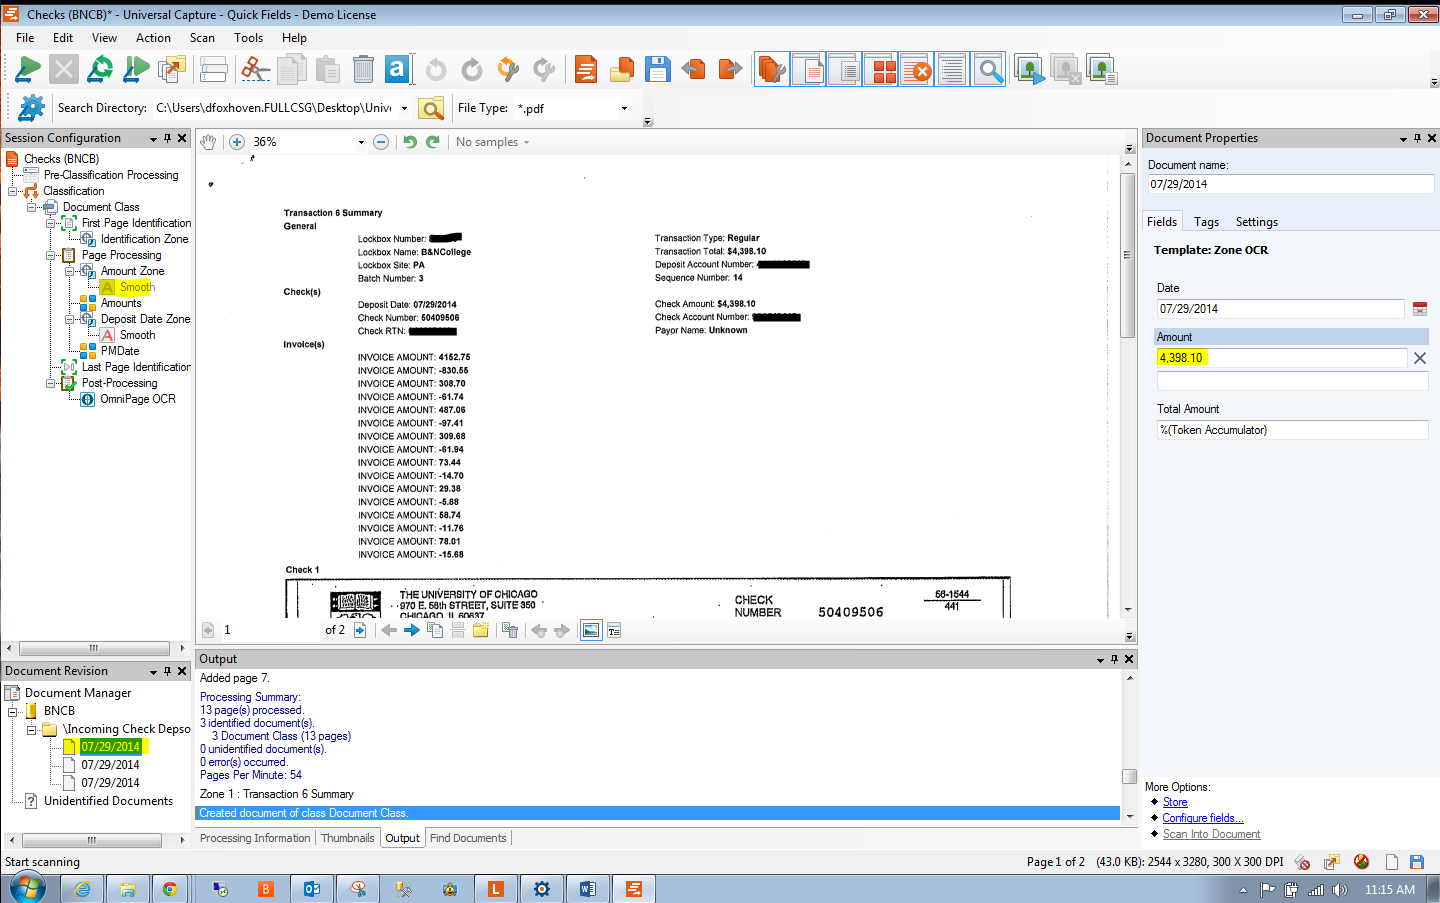Open the File Type dropdown
1440x903 pixels.
(x=624, y=108)
